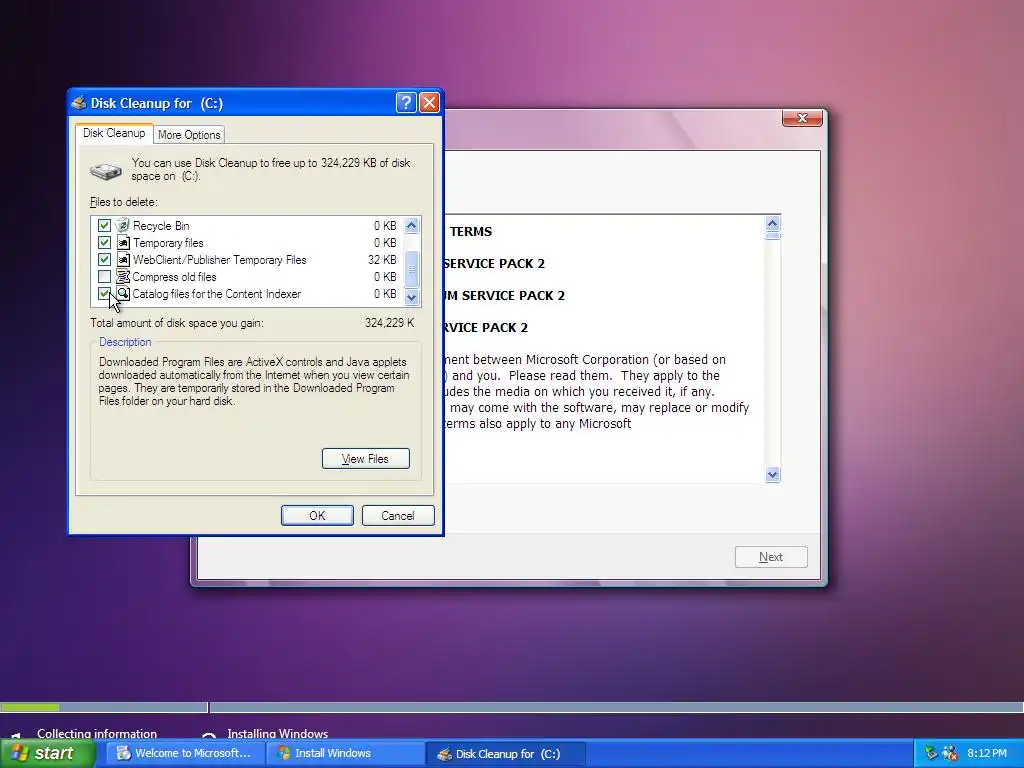Close the Disk Cleanup dialog
1024x768 pixels.
[429, 103]
